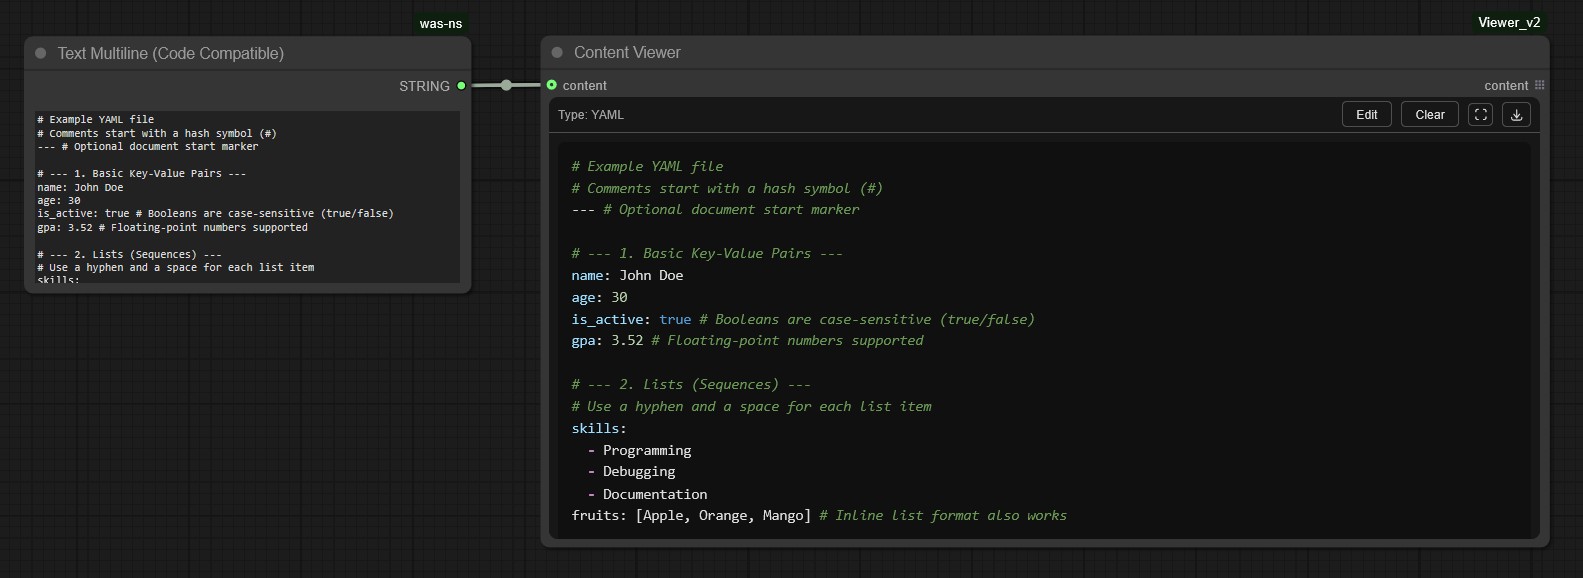Click the Viewer_v2 badge above Content Viewer
1583x578 pixels.
click(x=1509, y=22)
